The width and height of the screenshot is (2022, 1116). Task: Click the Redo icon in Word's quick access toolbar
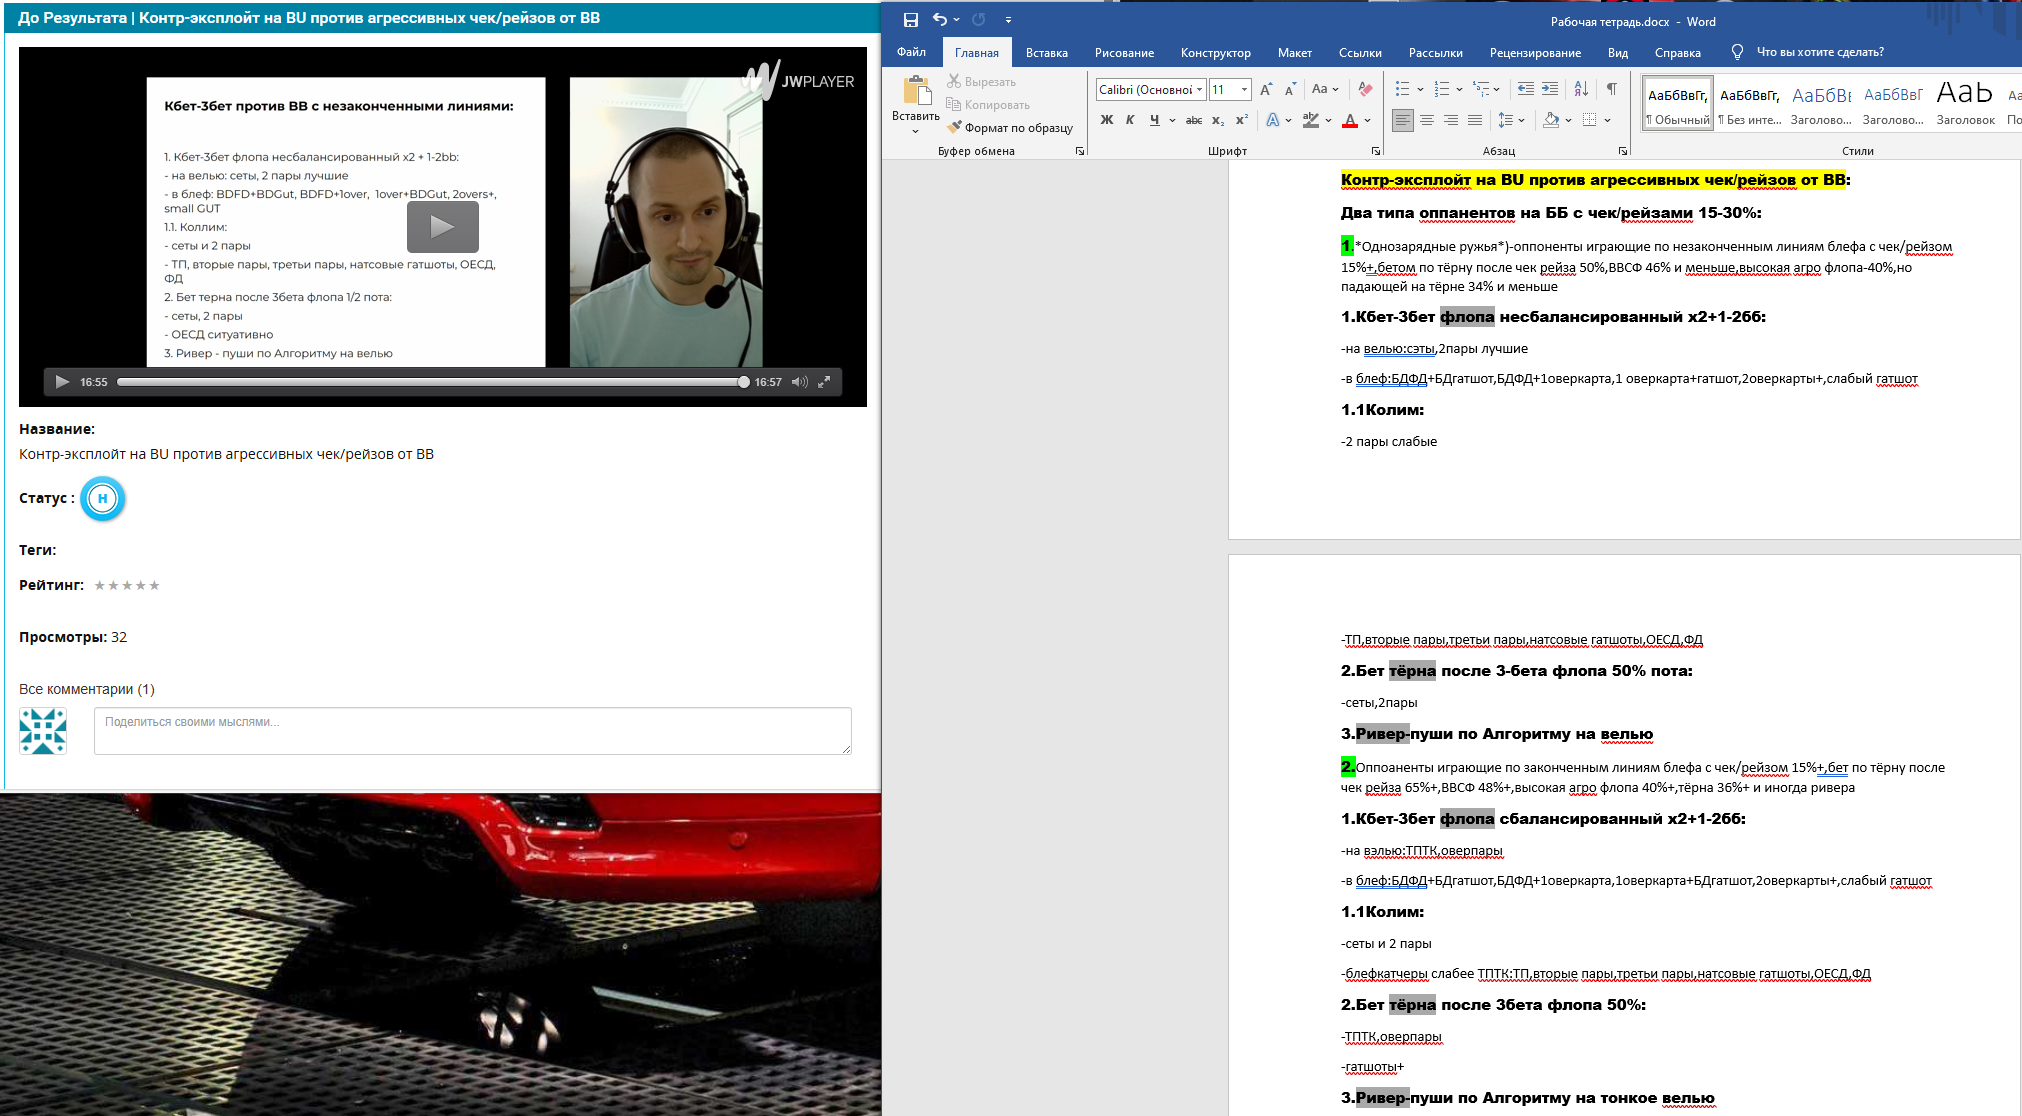pyautogui.click(x=979, y=20)
